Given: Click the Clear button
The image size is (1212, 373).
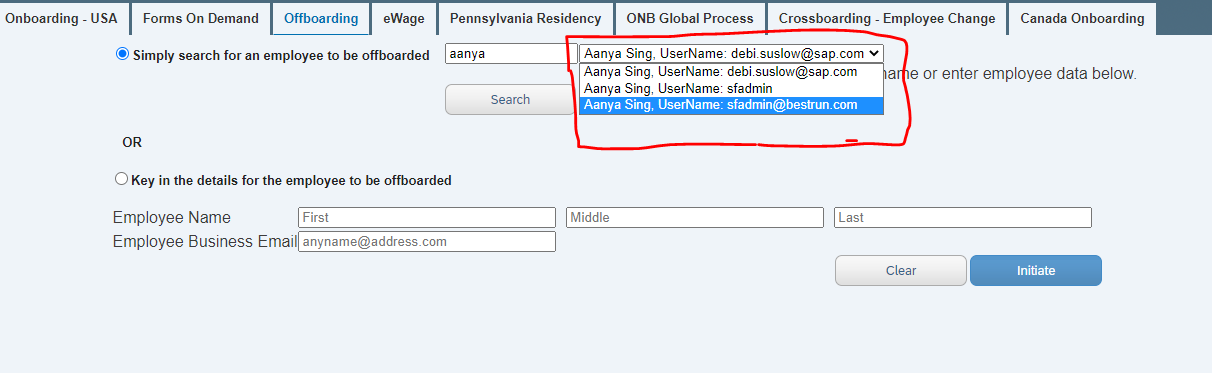Looking at the screenshot, I should pos(901,271).
